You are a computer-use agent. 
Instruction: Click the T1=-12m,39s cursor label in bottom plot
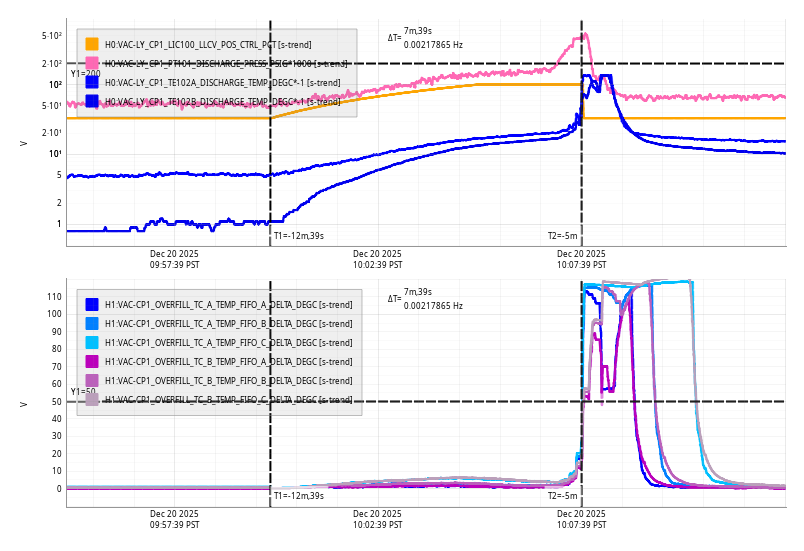pyautogui.click(x=299, y=496)
